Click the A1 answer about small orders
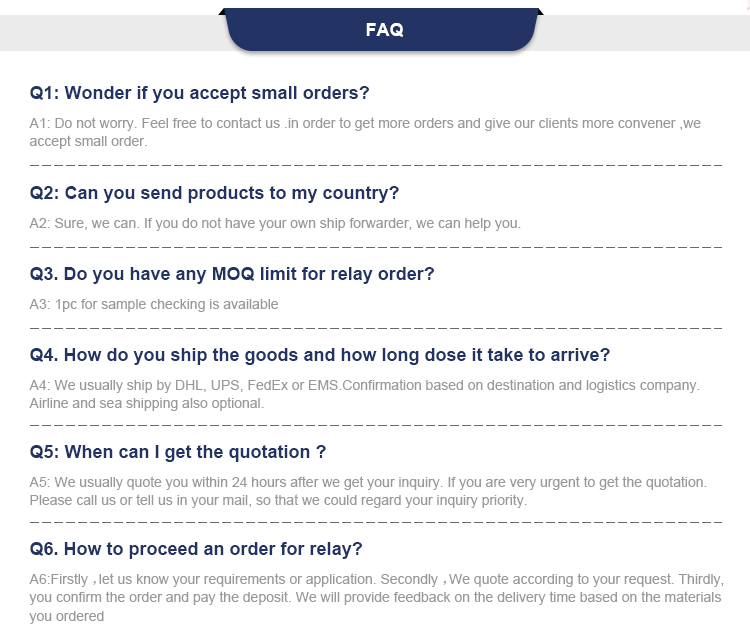This screenshot has width=750, height=643. click(365, 132)
